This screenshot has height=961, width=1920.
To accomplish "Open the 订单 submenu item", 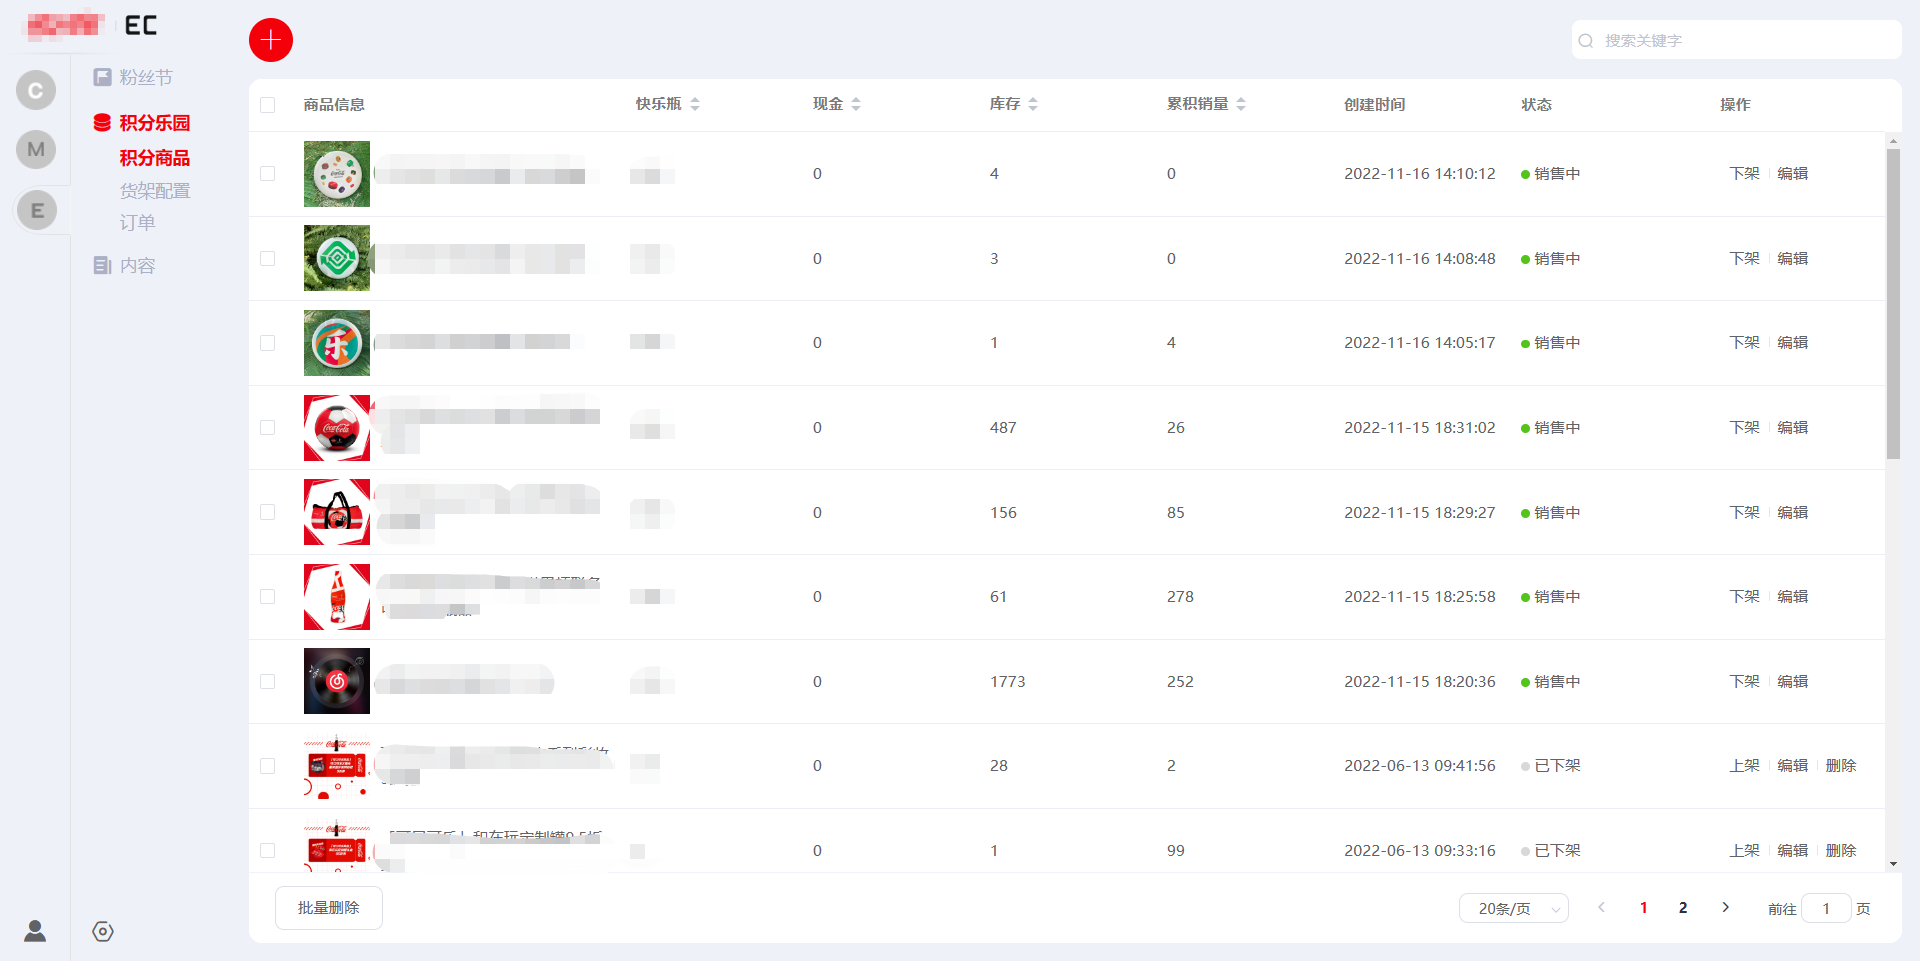I will 138,223.
